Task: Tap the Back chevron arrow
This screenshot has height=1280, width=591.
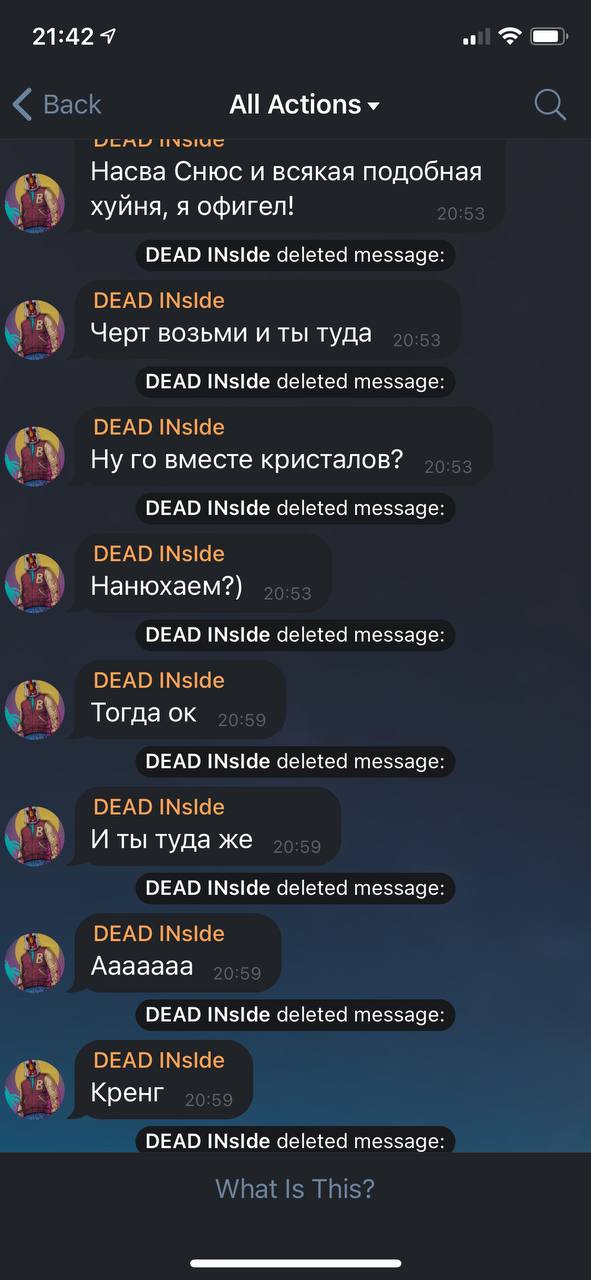Action: tap(22, 104)
